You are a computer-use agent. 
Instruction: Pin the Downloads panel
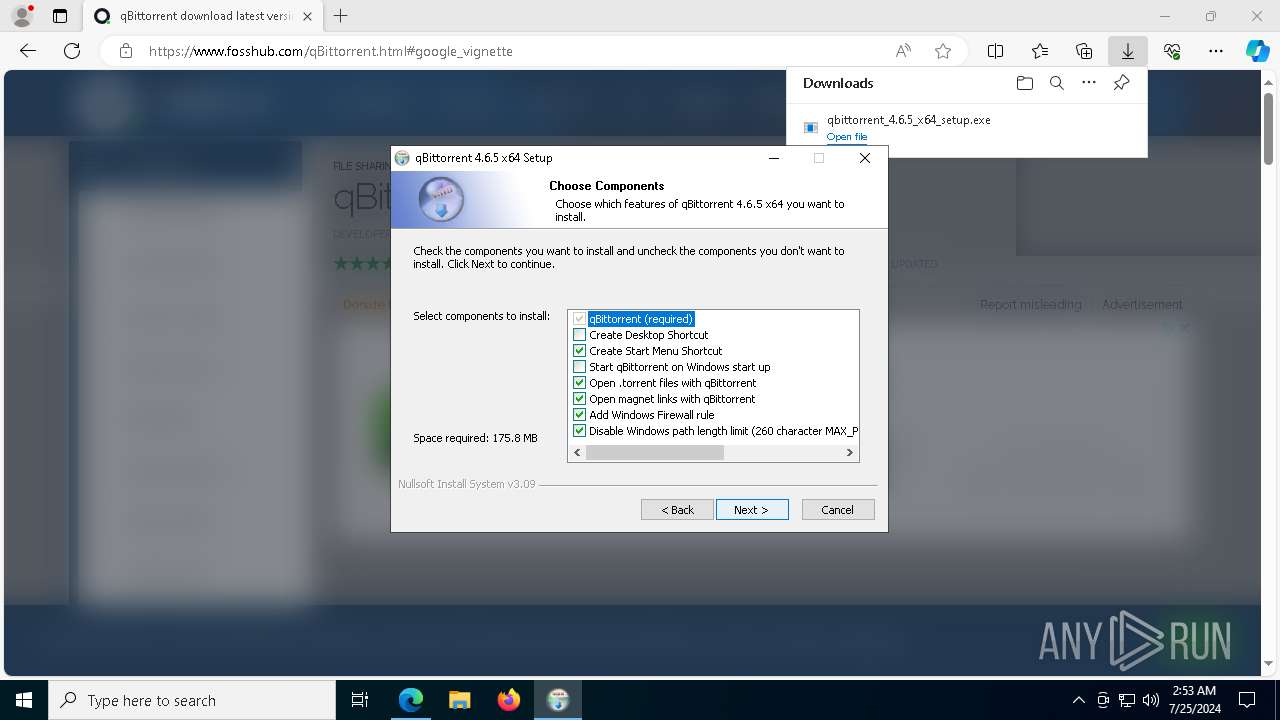tap(1121, 83)
